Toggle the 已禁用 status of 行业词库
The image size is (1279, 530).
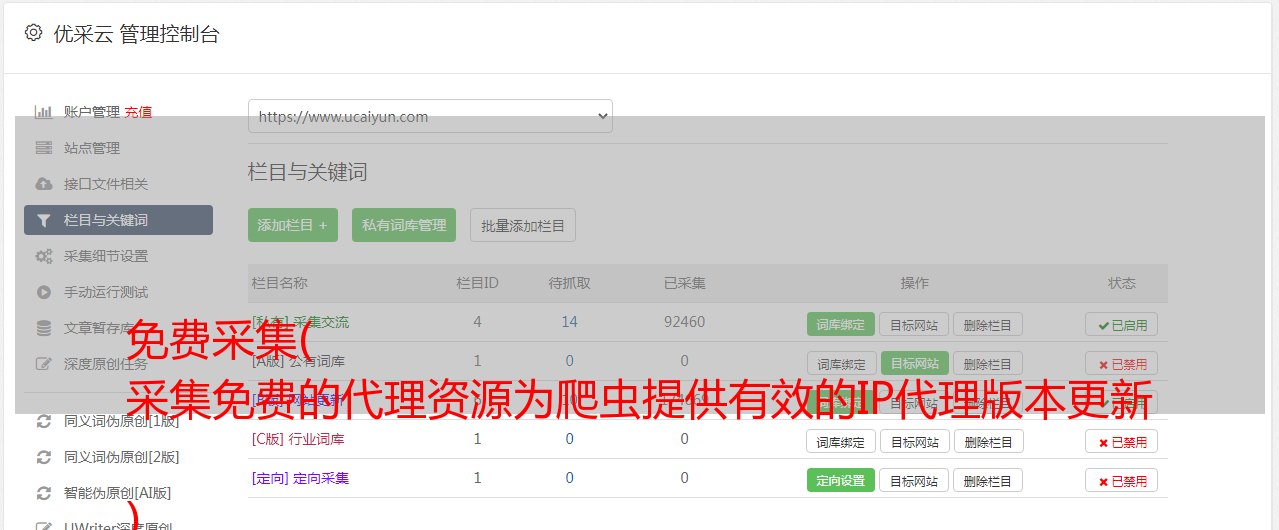[x=1122, y=441]
